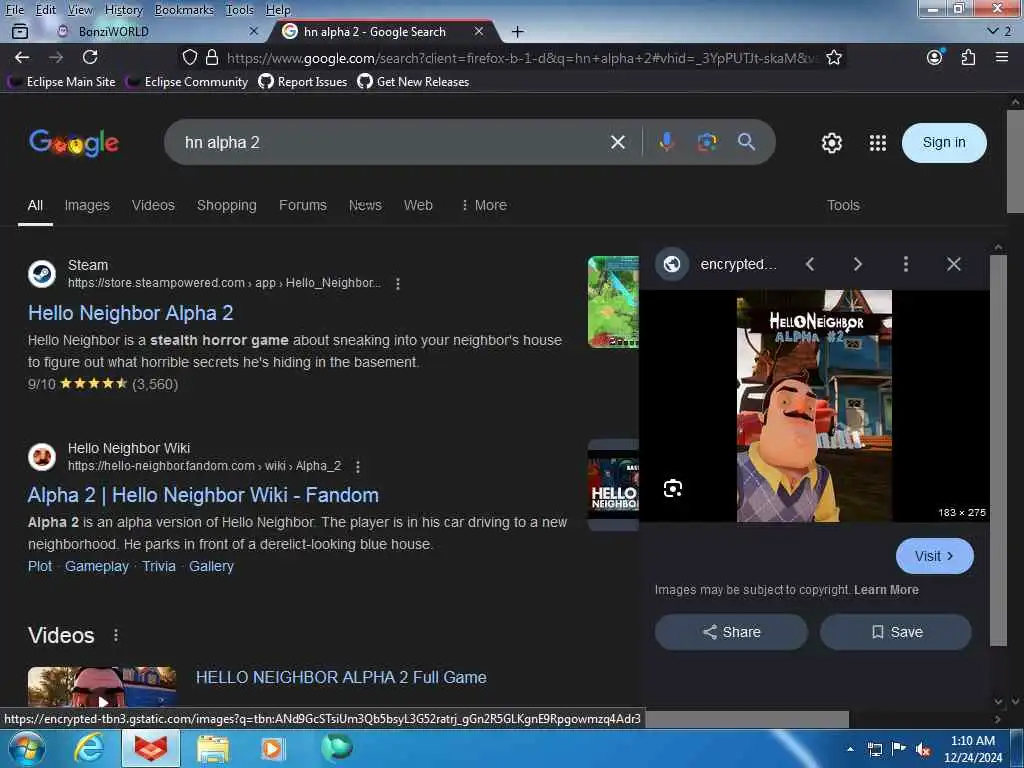The height and width of the screenshot is (768, 1024).
Task: Focus the hn alpha 2 search field
Action: pos(392,142)
